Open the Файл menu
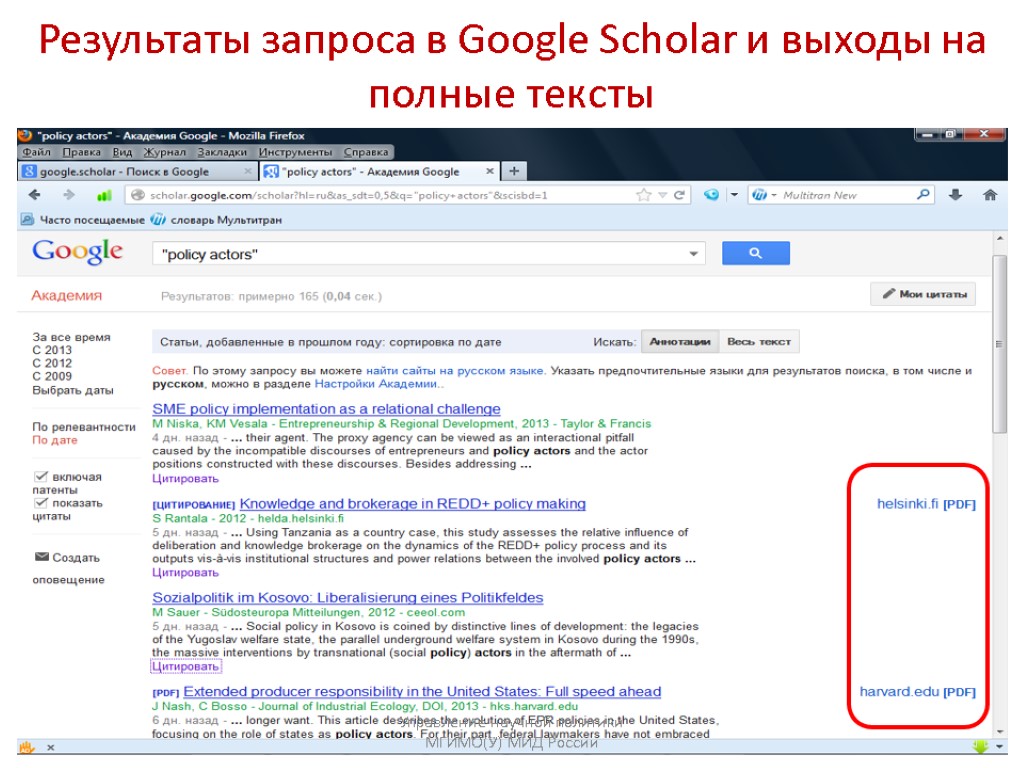 click(36, 152)
